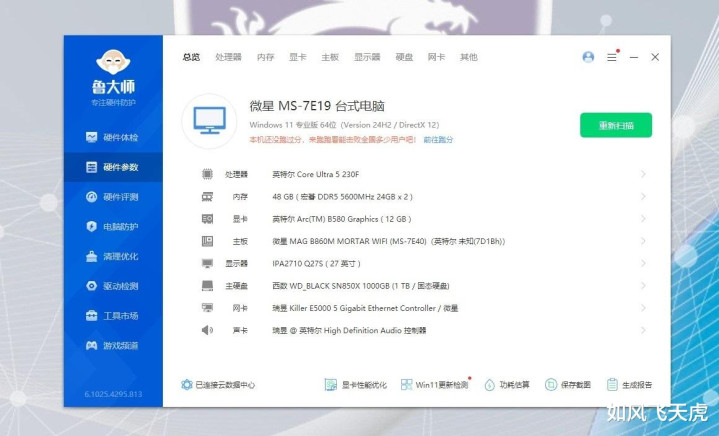Open Win11更新检测 tool
719x436 pixels.
pyautogui.click(x=434, y=385)
